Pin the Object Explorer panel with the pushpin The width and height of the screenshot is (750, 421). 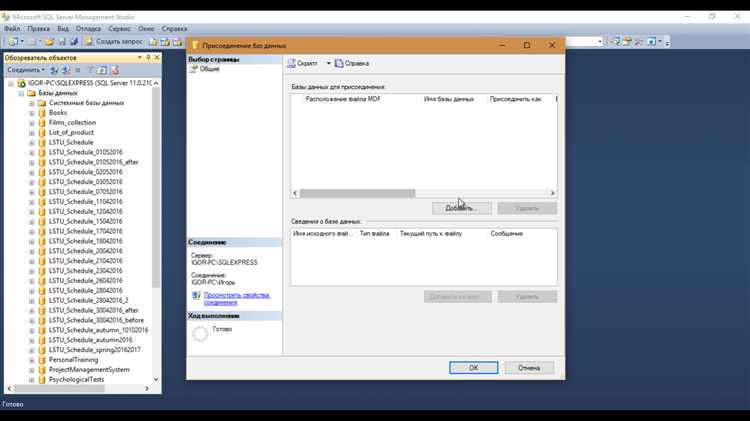(x=148, y=58)
